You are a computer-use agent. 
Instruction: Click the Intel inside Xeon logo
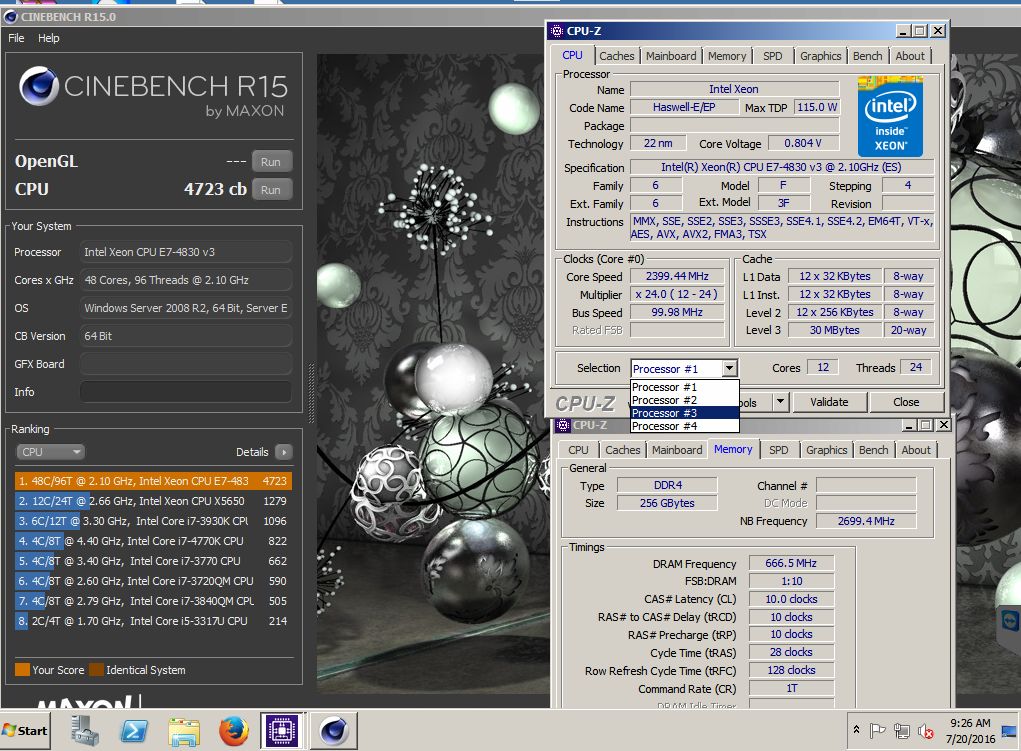pos(890,117)
